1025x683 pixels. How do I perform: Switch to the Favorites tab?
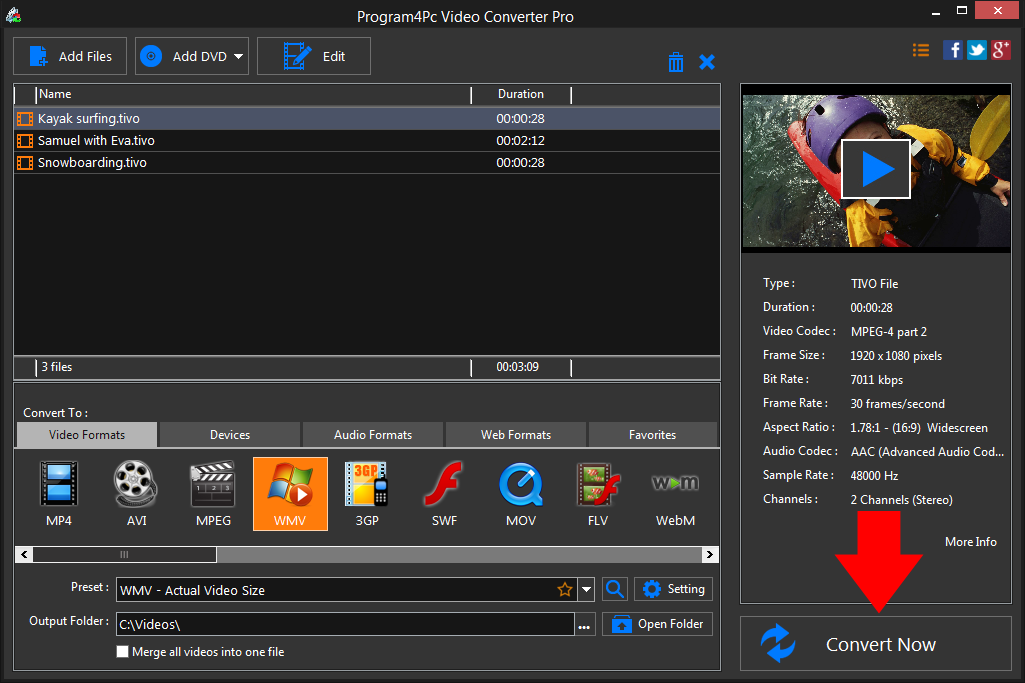click(x=652, y=435)
